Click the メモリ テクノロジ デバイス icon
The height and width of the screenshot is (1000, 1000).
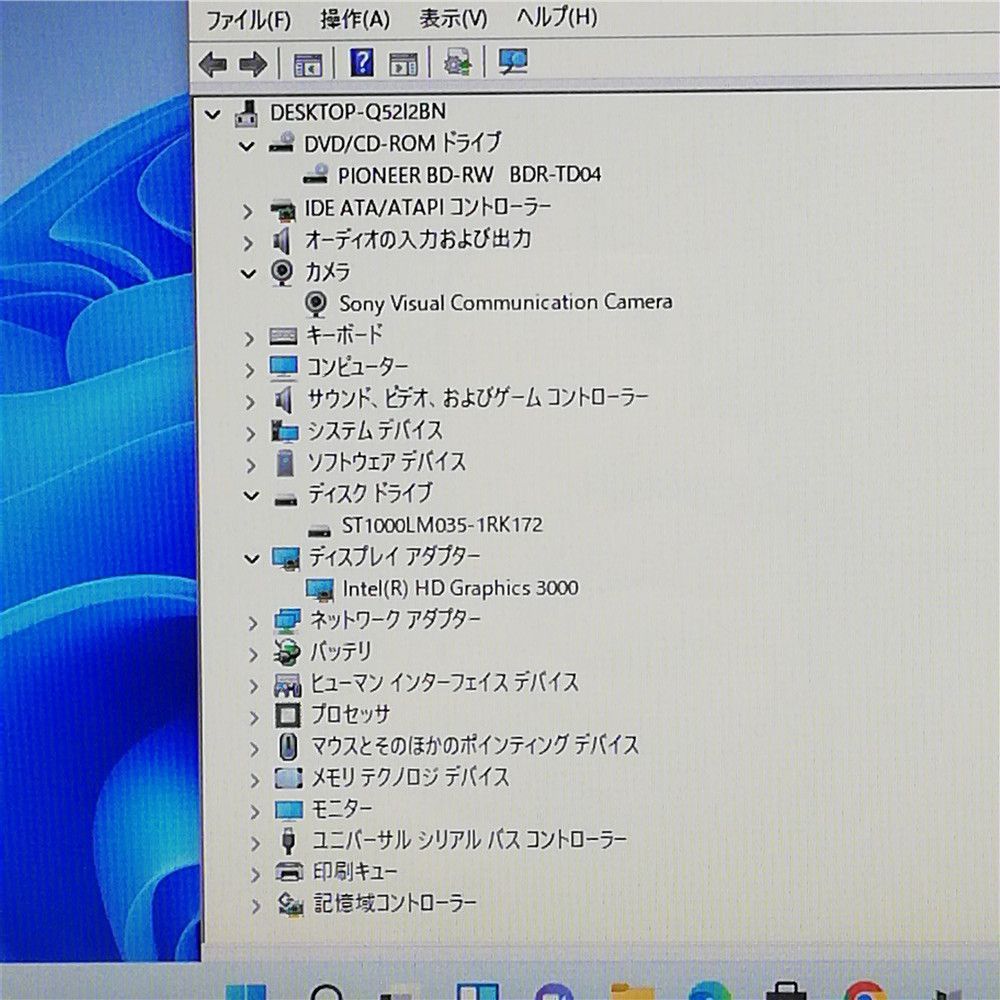coord(288,777)
